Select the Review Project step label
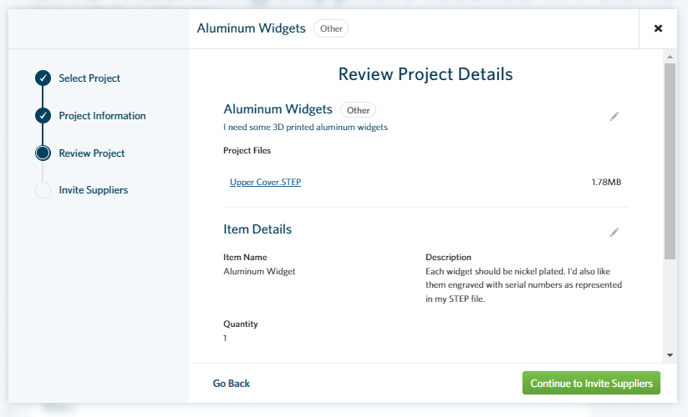 pyautogui.click(x=92, y=153)
